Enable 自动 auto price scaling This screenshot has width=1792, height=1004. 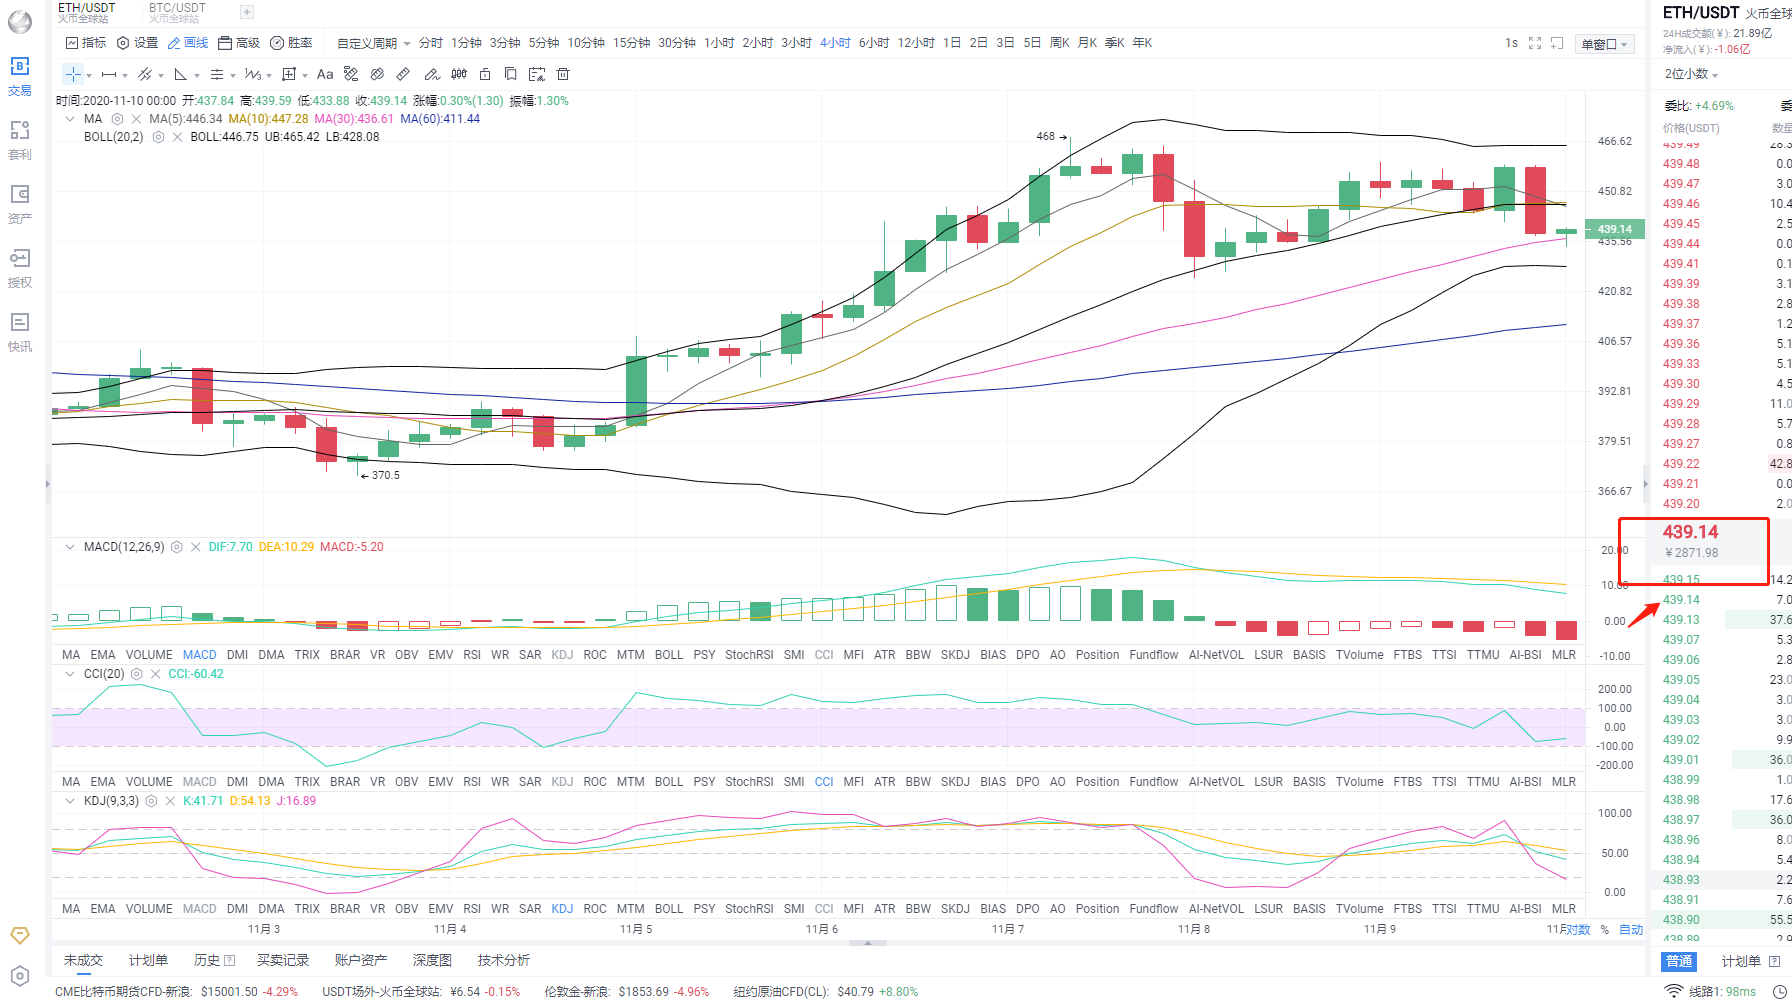(x=1630, y=929)
